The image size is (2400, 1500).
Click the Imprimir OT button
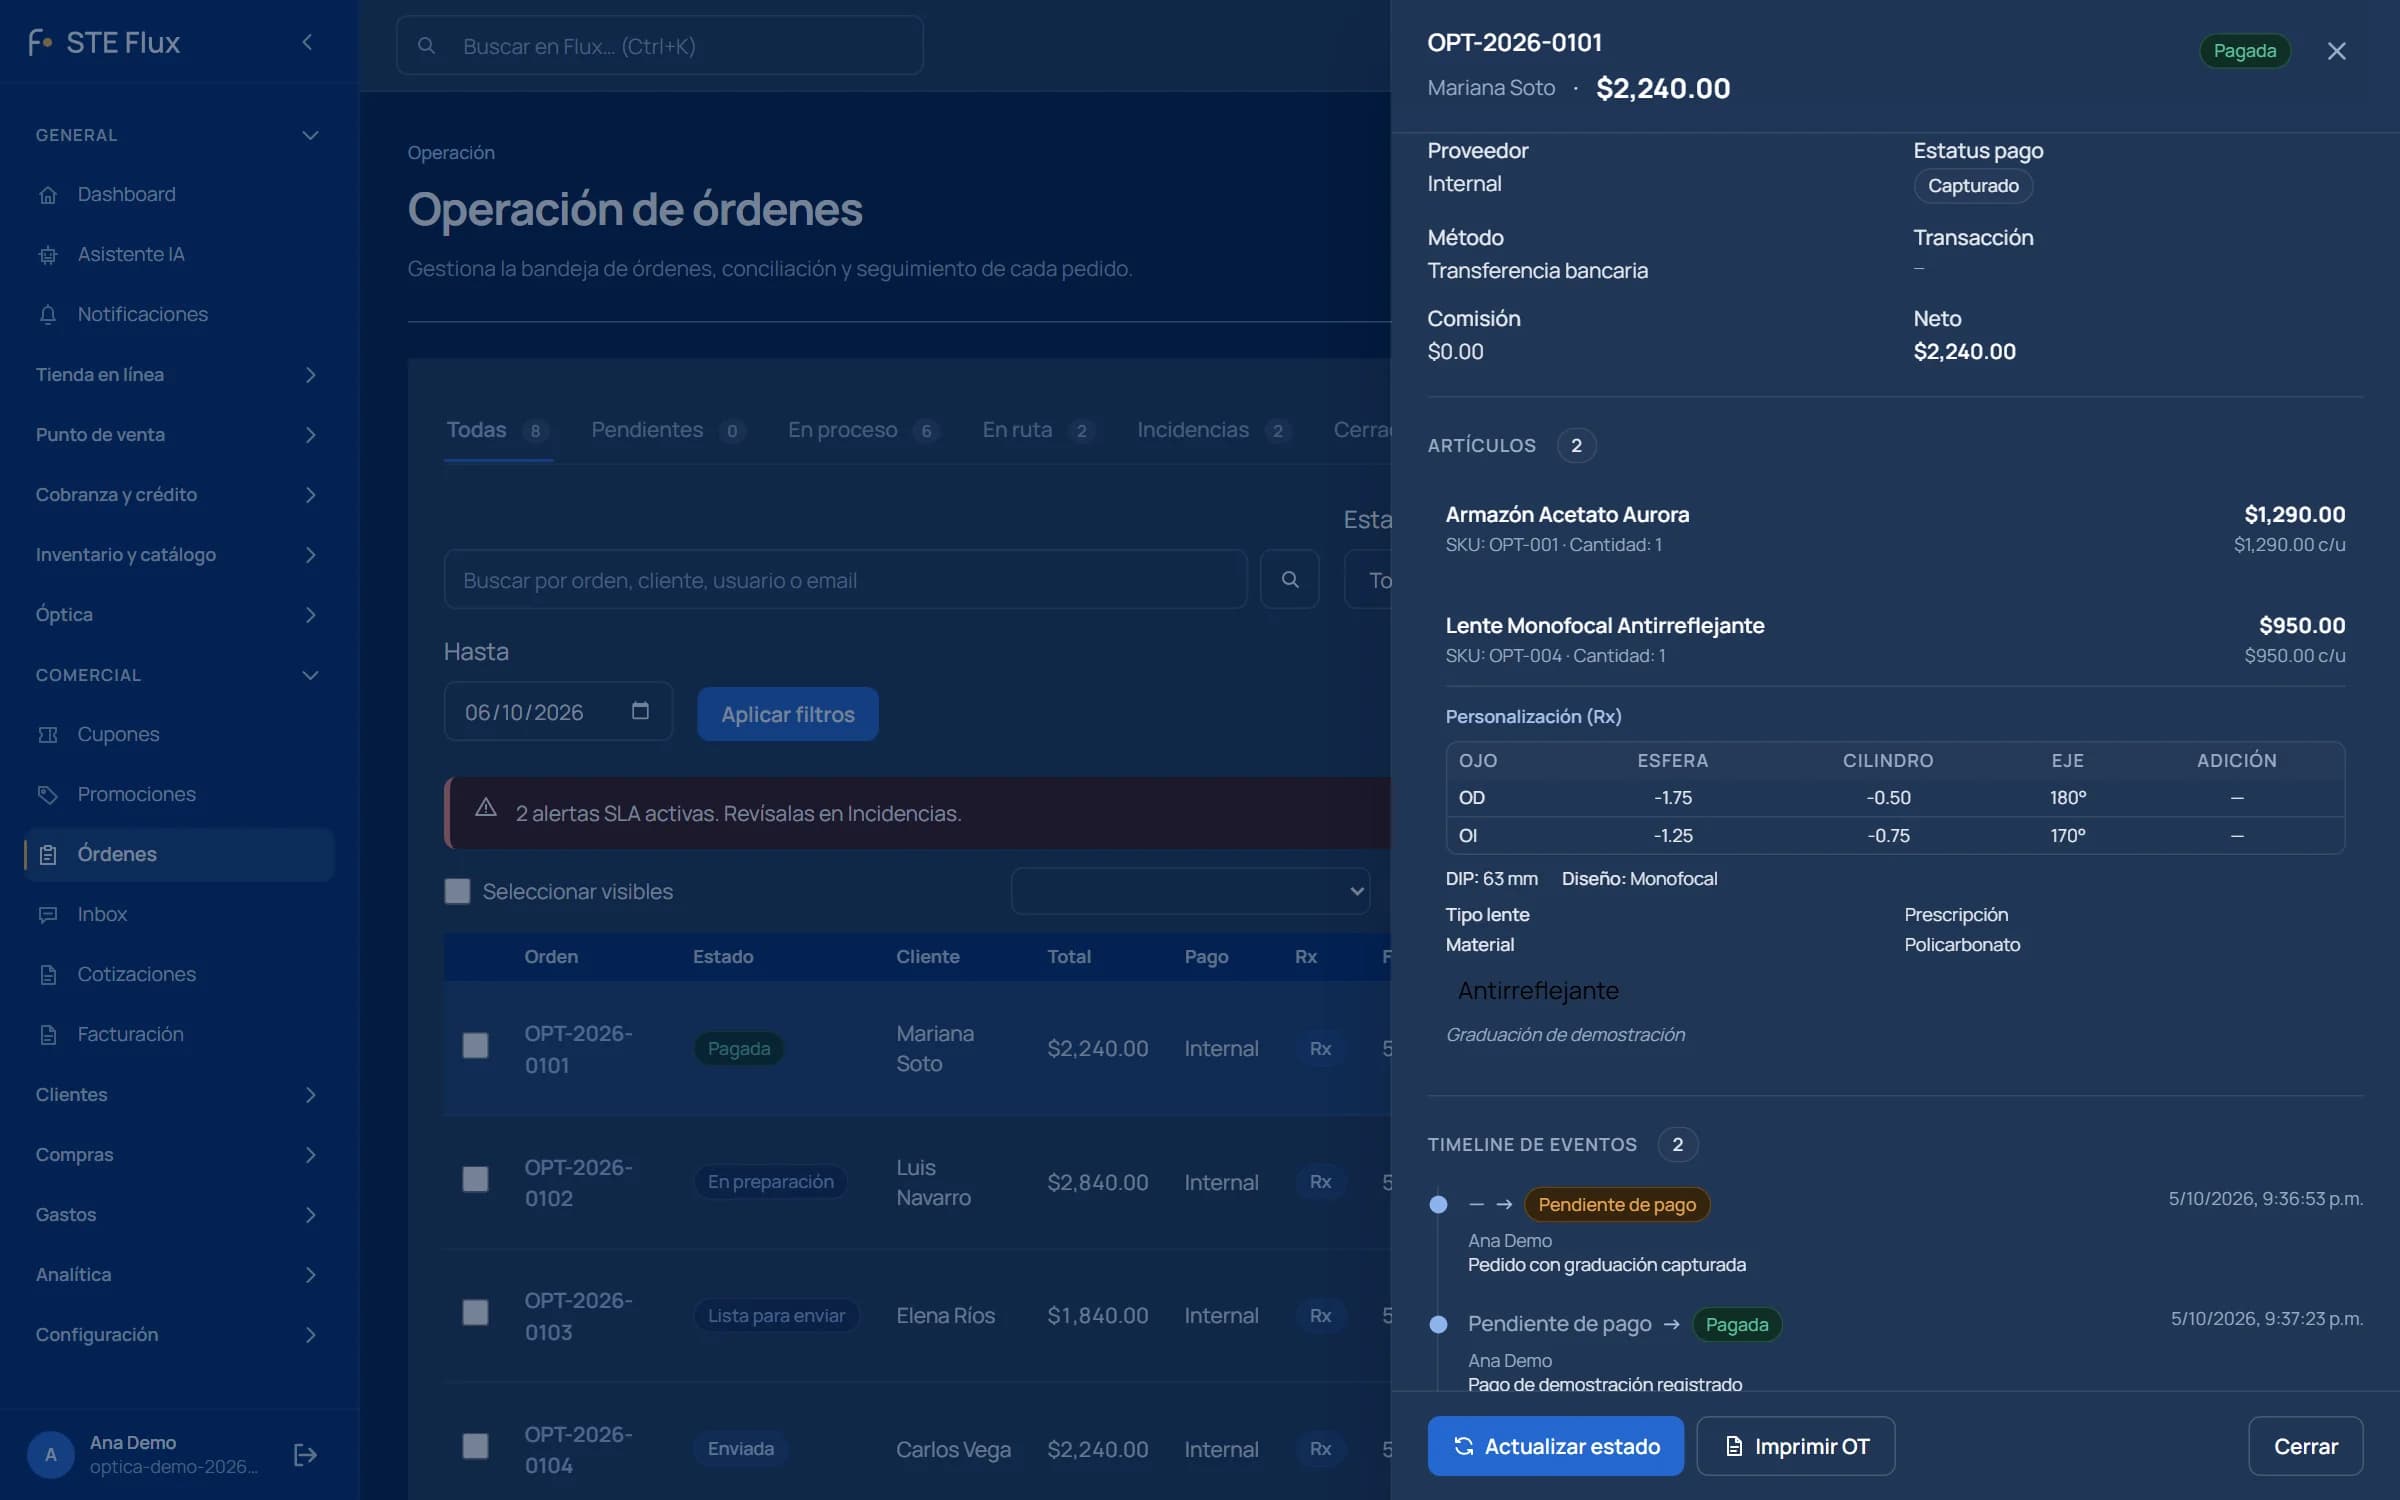coord(1796,1446)
